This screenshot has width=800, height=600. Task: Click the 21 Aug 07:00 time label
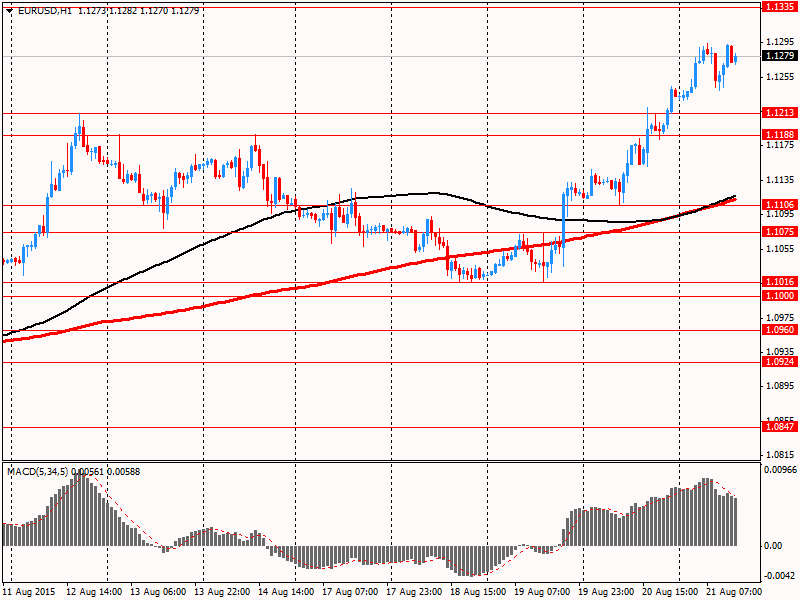(734, 592)
